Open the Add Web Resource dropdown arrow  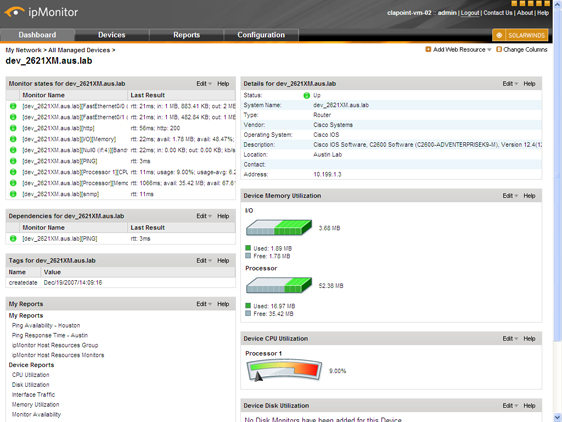pyautogui.click(x=489, y=50)
